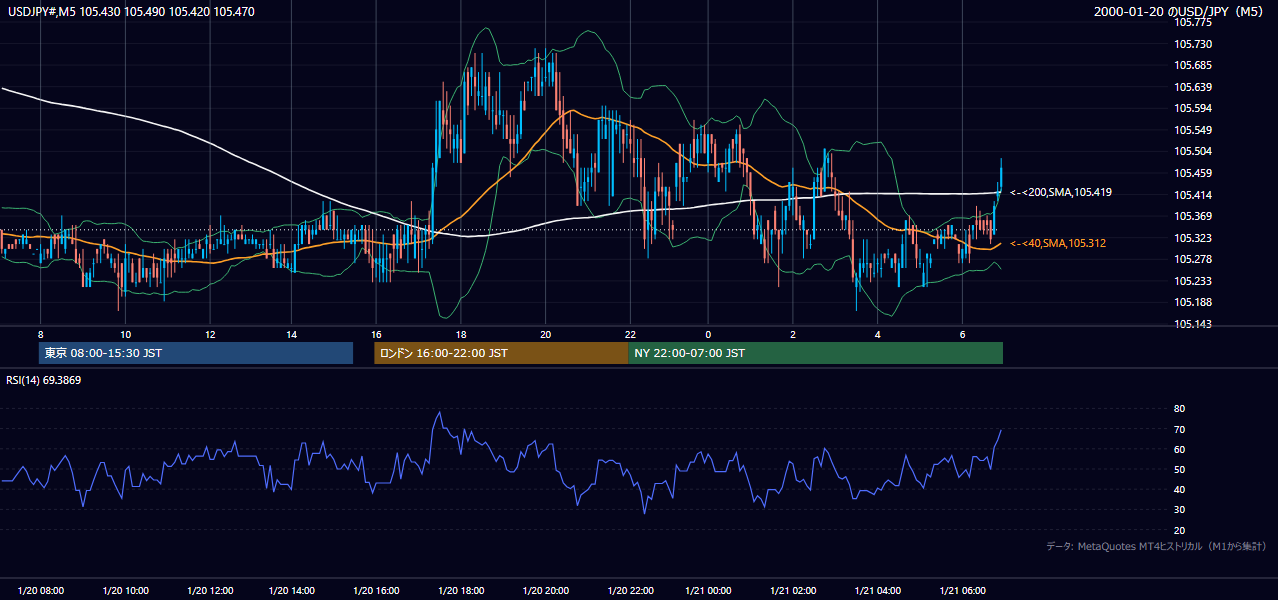Click the bottom time label 1/21 04:00
Viewport: 1278px width, 600px height.
[x=877, y=590]
